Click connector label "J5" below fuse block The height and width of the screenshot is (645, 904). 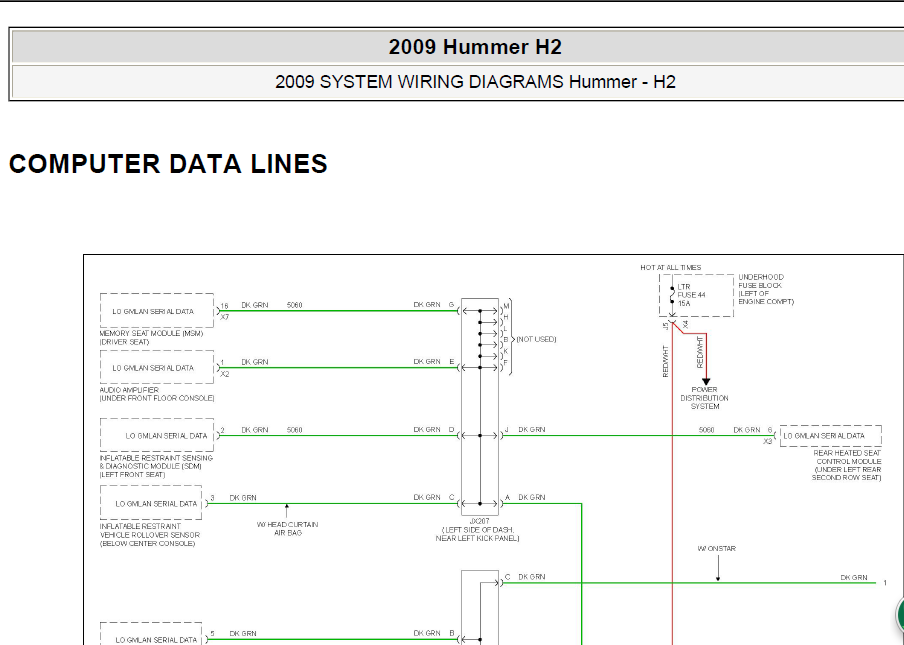coord(665,326)
